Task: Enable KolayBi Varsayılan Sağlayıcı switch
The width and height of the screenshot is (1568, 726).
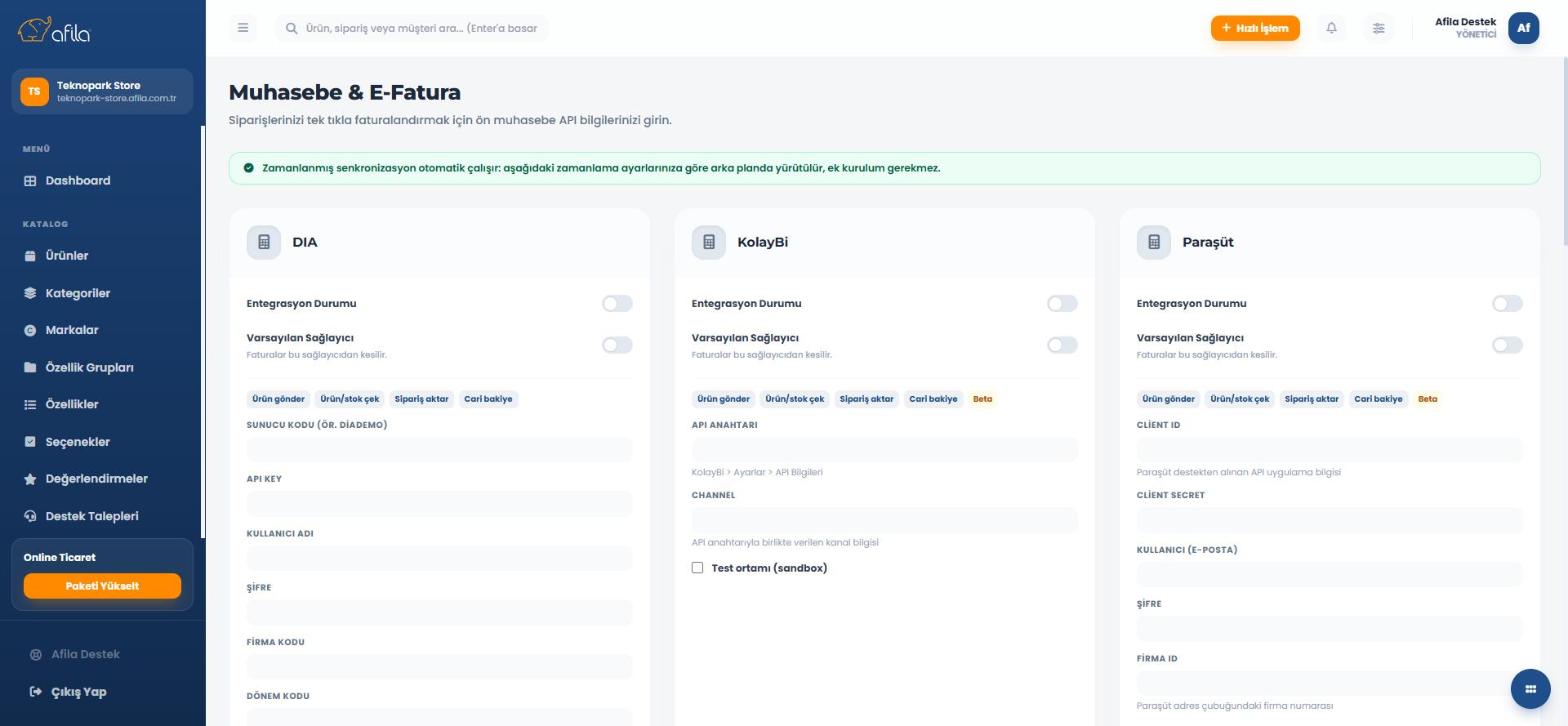Action: (x=1062, y=345)
